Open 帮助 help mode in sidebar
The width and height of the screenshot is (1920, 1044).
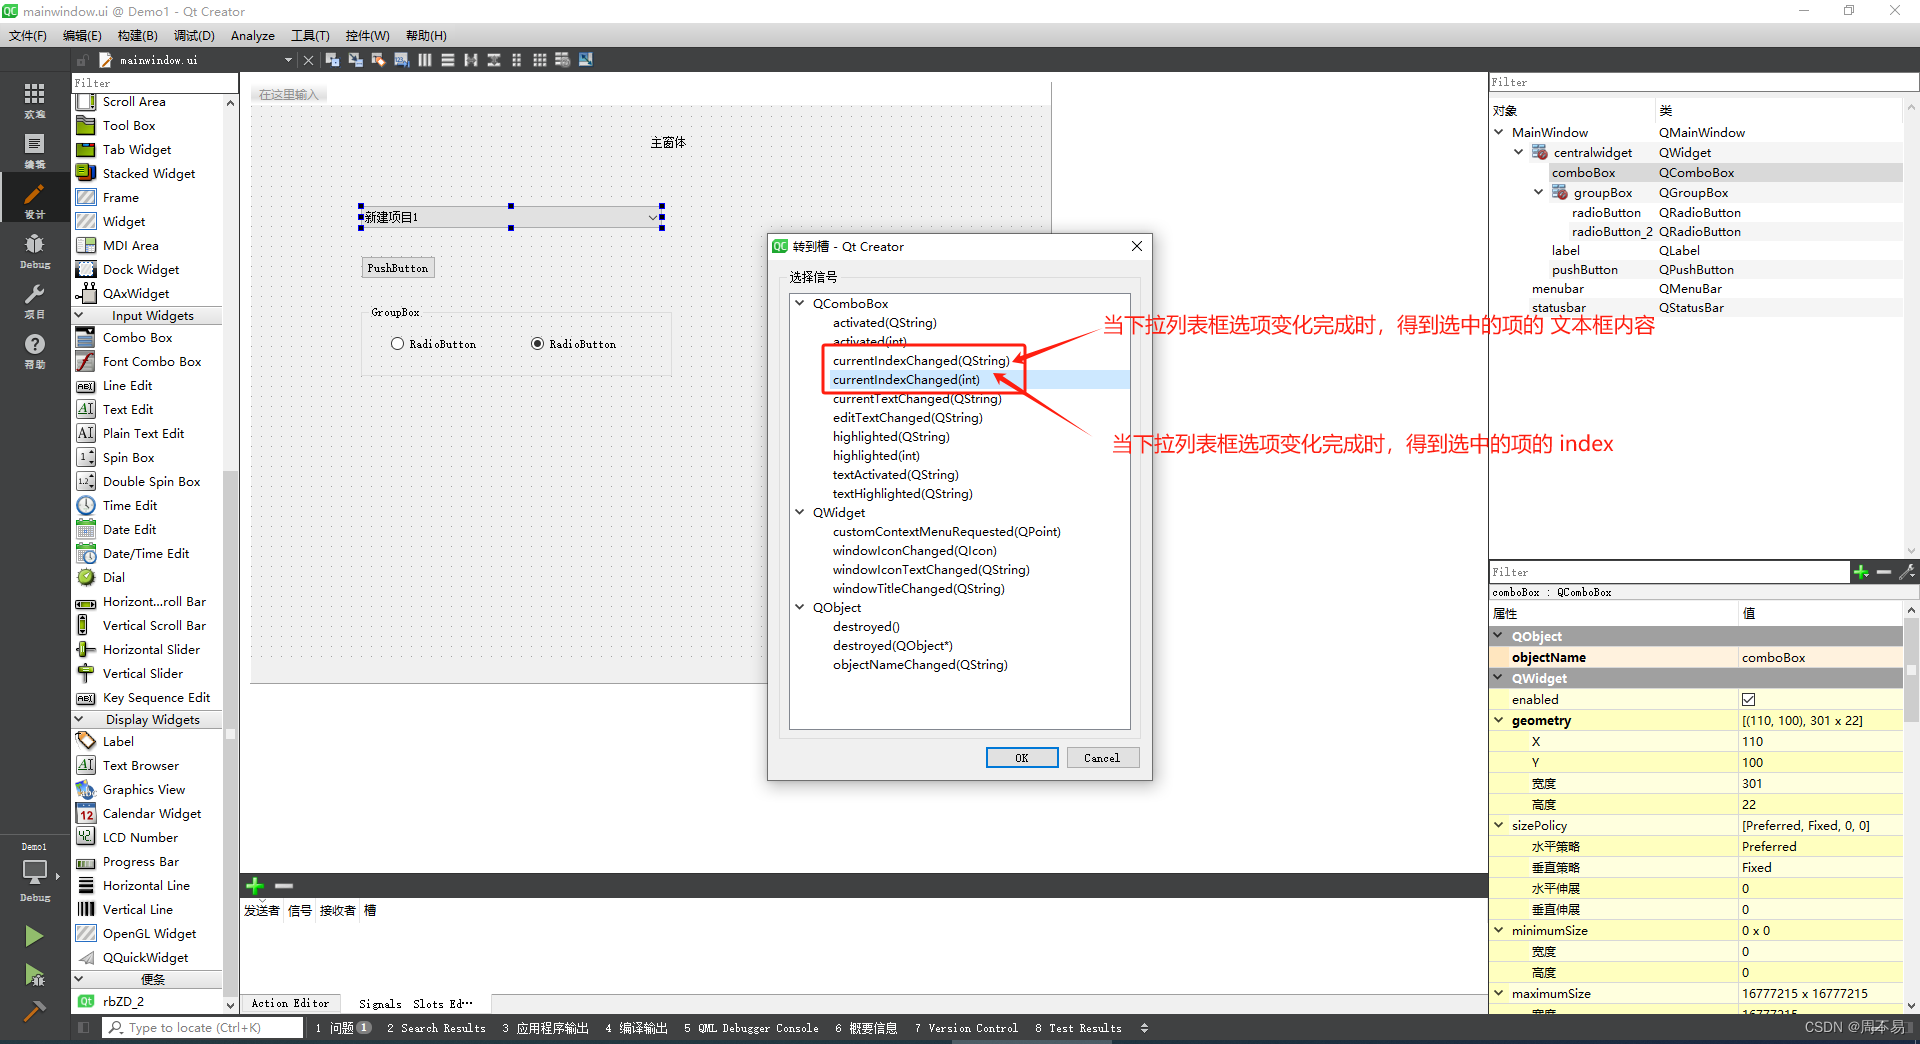pos(35,350)
